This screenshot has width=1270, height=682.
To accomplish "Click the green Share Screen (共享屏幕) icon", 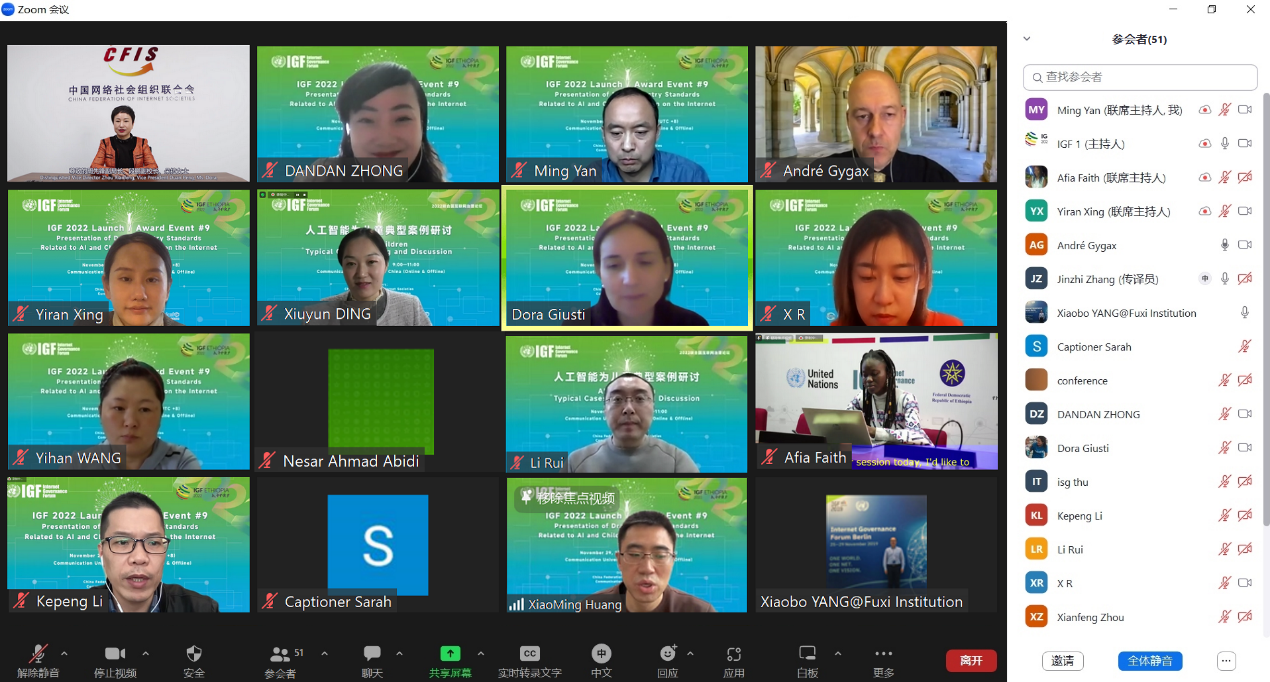I will (450, 654).
